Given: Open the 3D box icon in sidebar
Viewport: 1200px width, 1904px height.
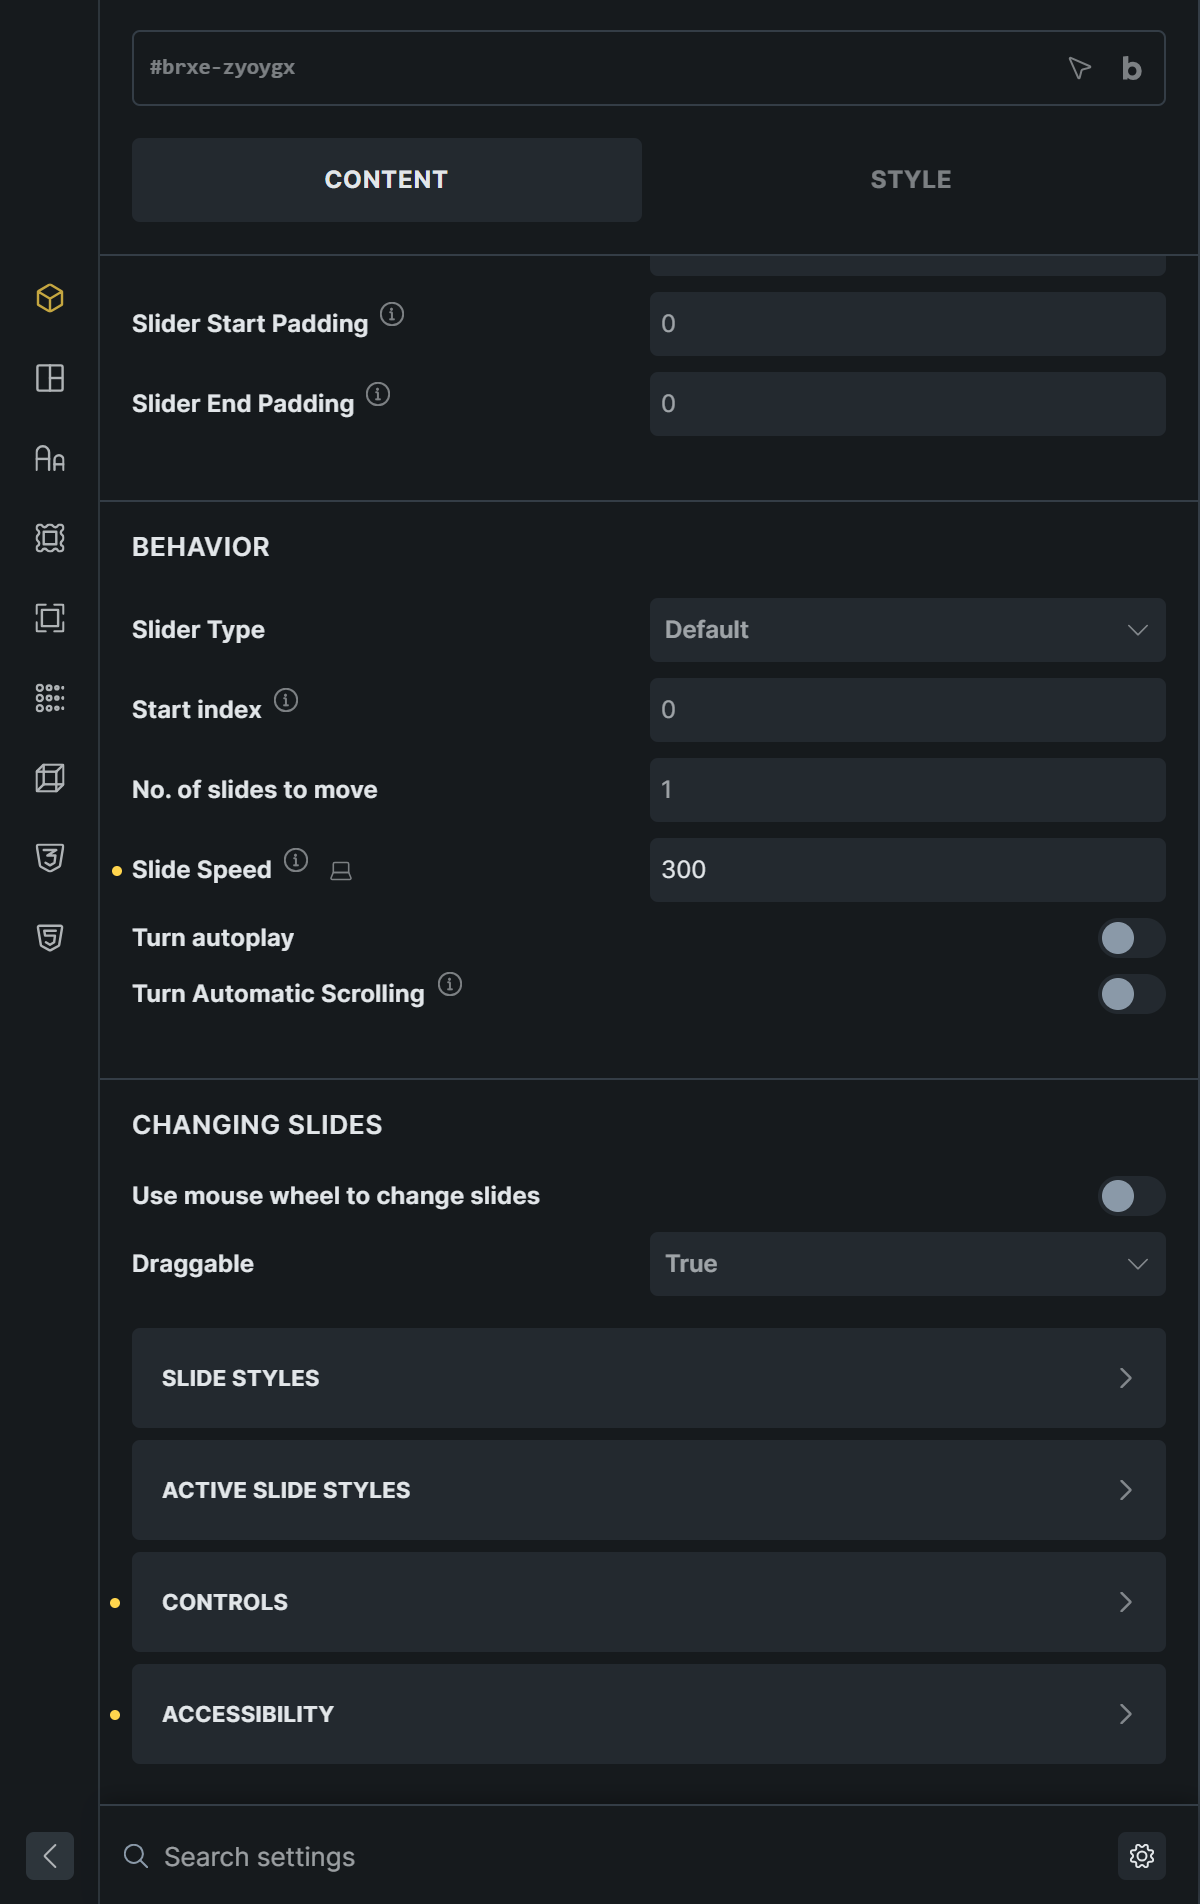Looking at the screenshot, I should [x=50, y=778].
